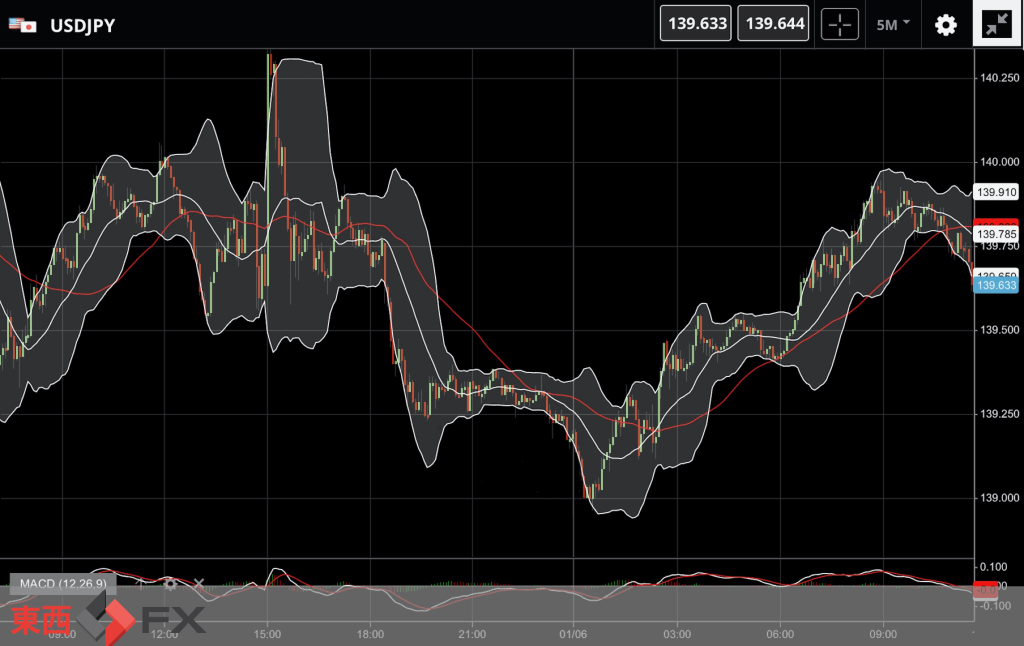Viewport: 1024px width, 646px height.
Task: Open the 5M timeframe dropdown
Action: click(x=893, y=24)
